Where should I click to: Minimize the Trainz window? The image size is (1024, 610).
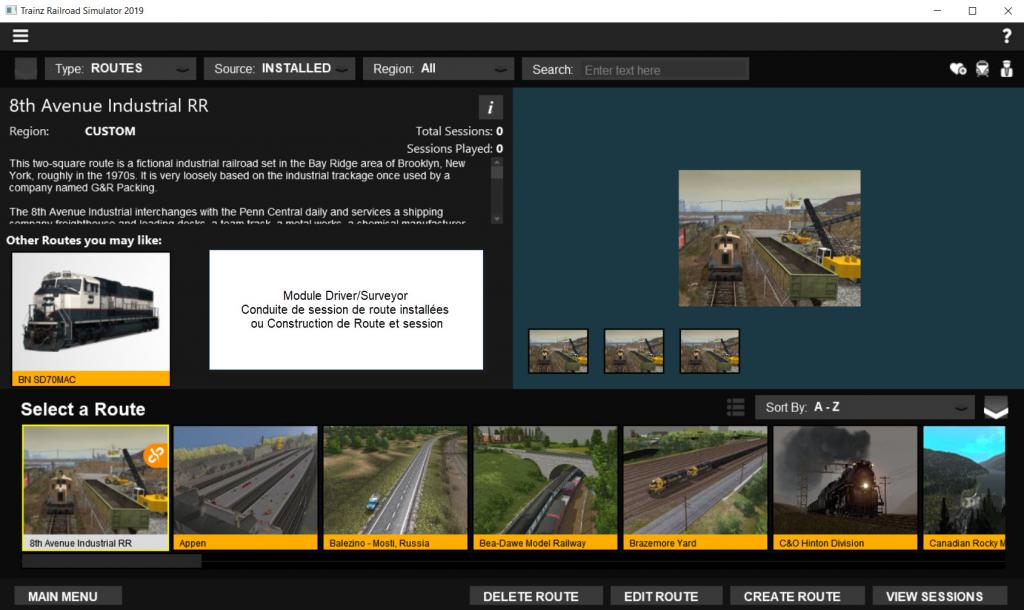click(938, 10)
